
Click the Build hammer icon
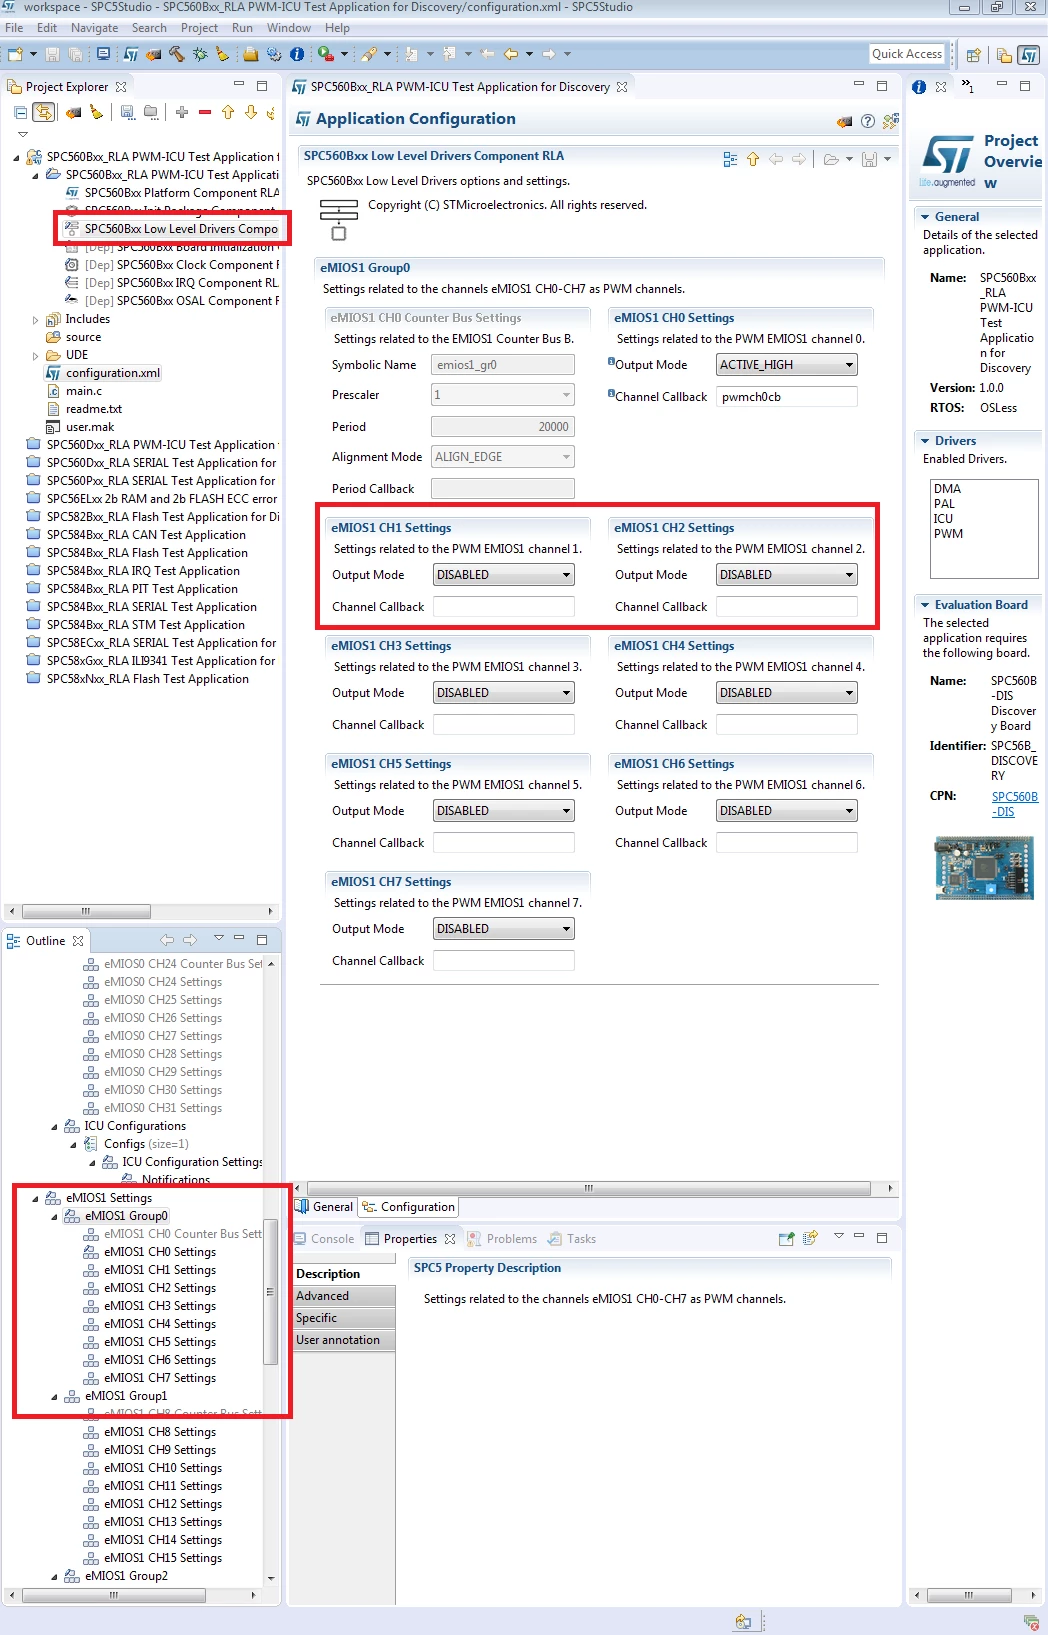177,54
